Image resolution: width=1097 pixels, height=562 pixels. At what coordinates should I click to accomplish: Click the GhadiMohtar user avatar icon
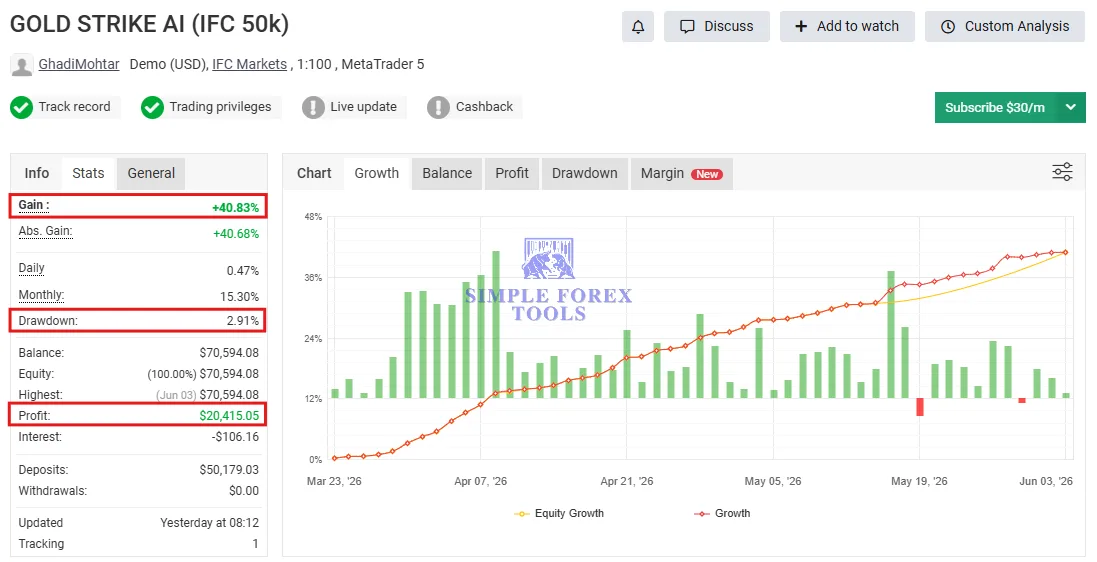(x=22, y=65)
